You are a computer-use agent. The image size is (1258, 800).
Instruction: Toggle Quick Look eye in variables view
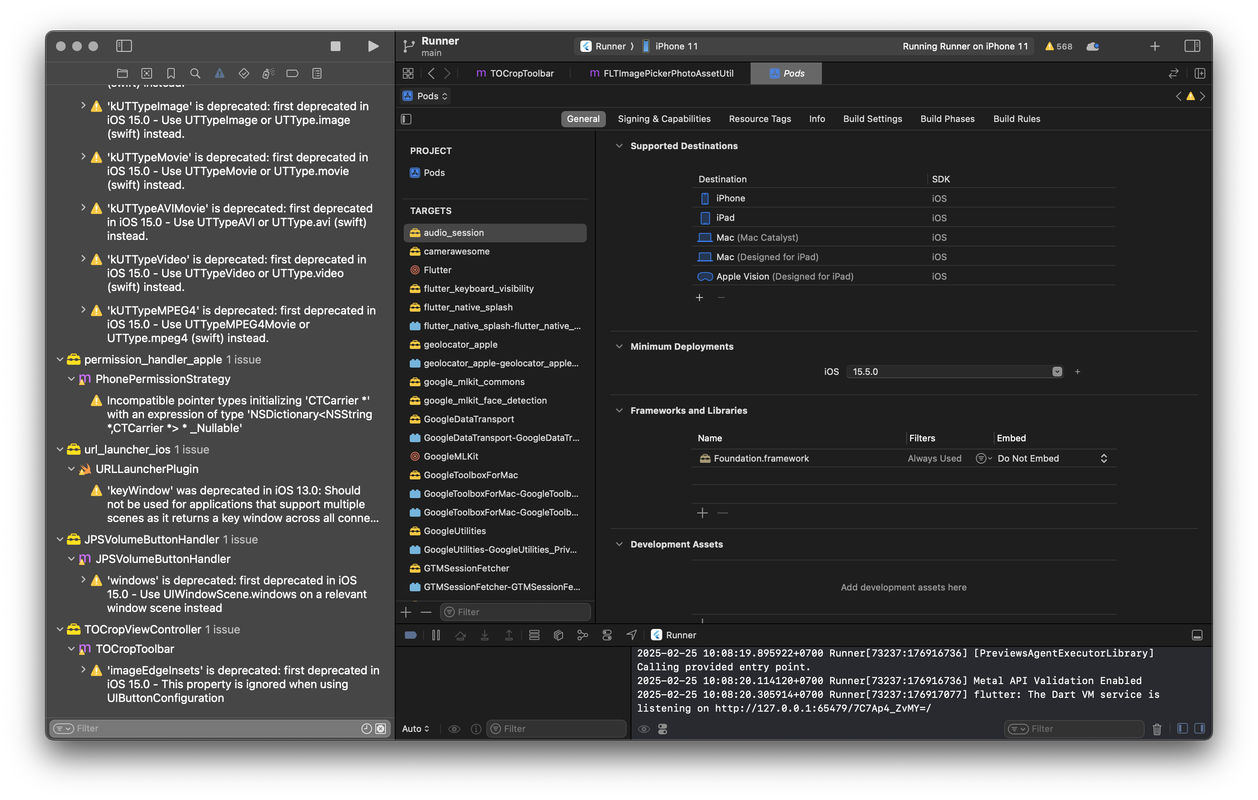click(x=454, y=729)
